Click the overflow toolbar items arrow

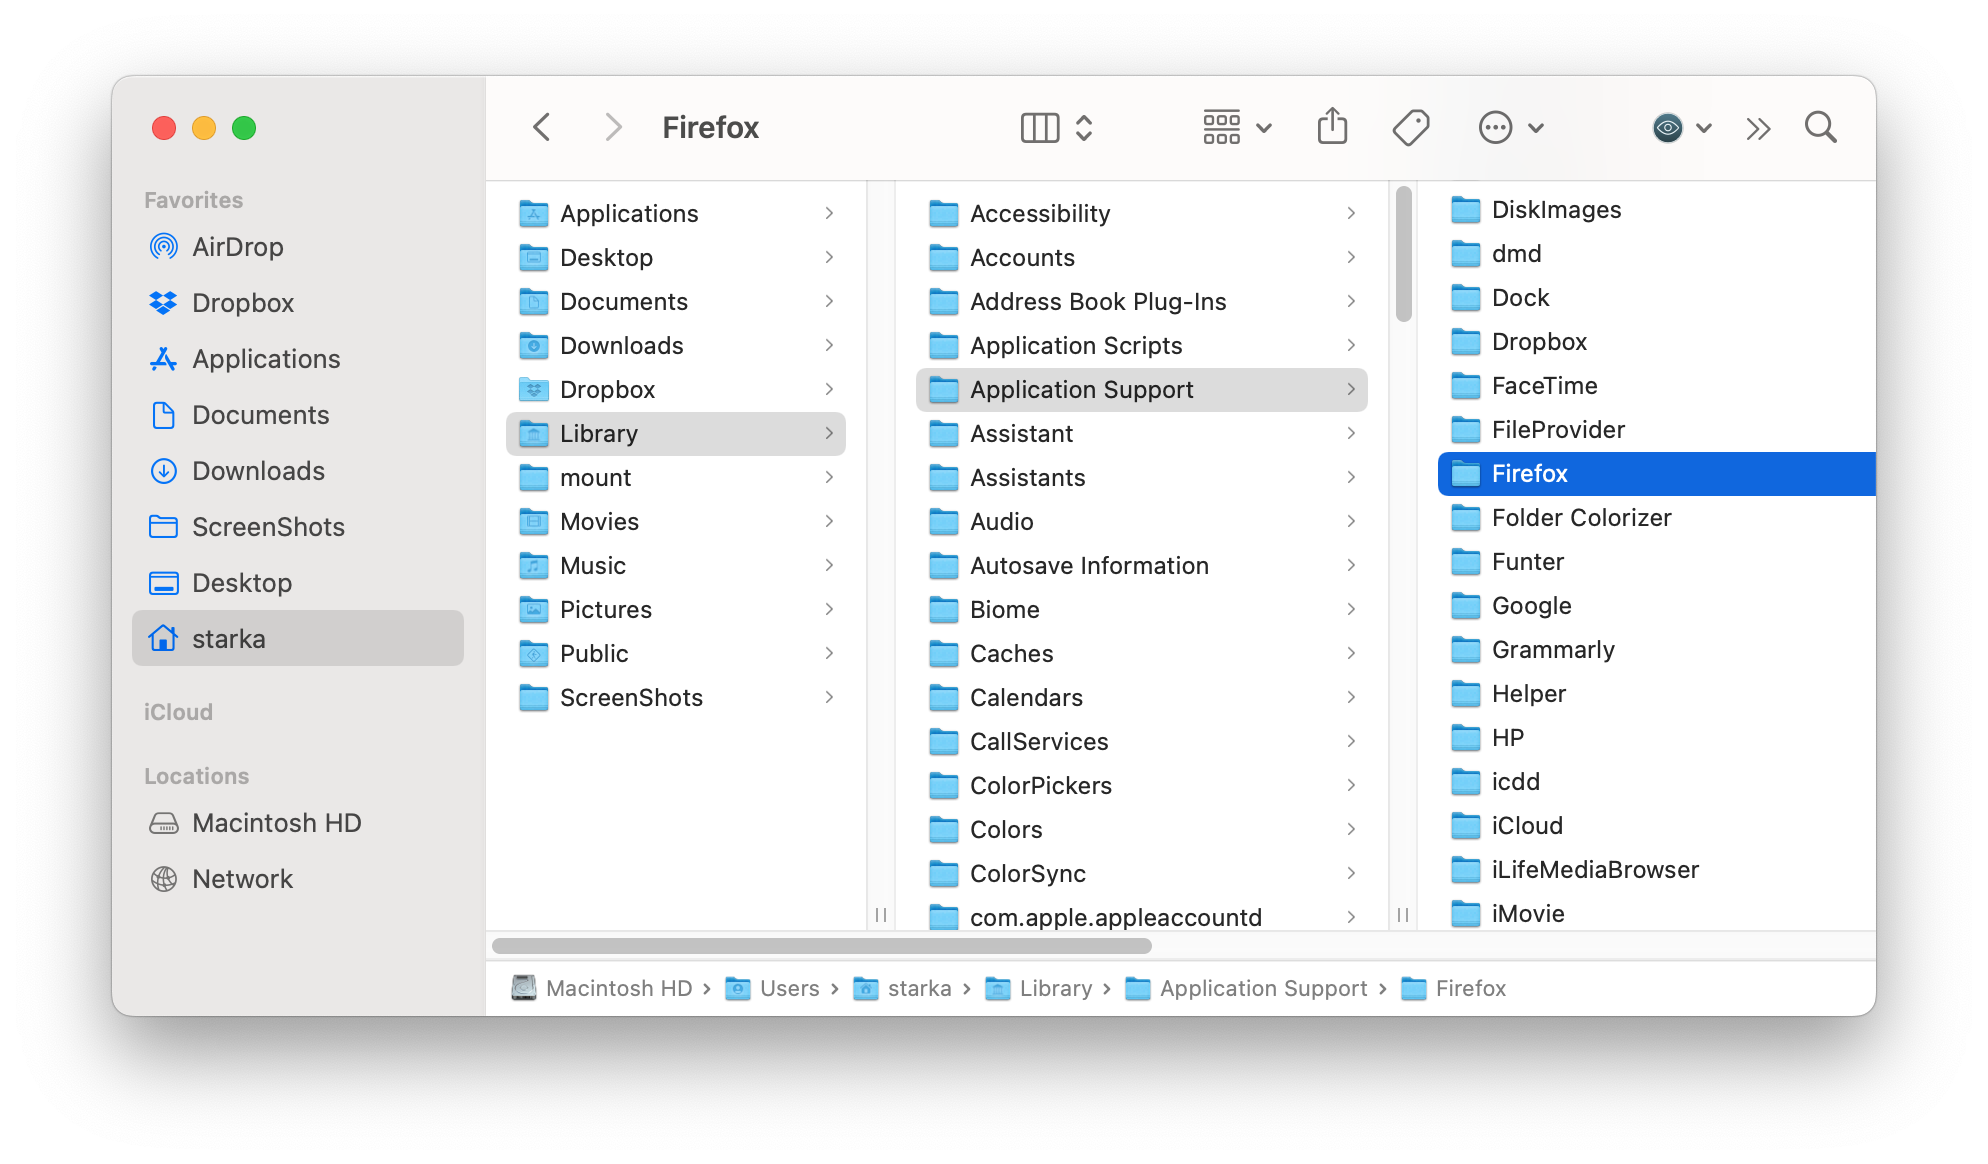[x=1757, y=127]
